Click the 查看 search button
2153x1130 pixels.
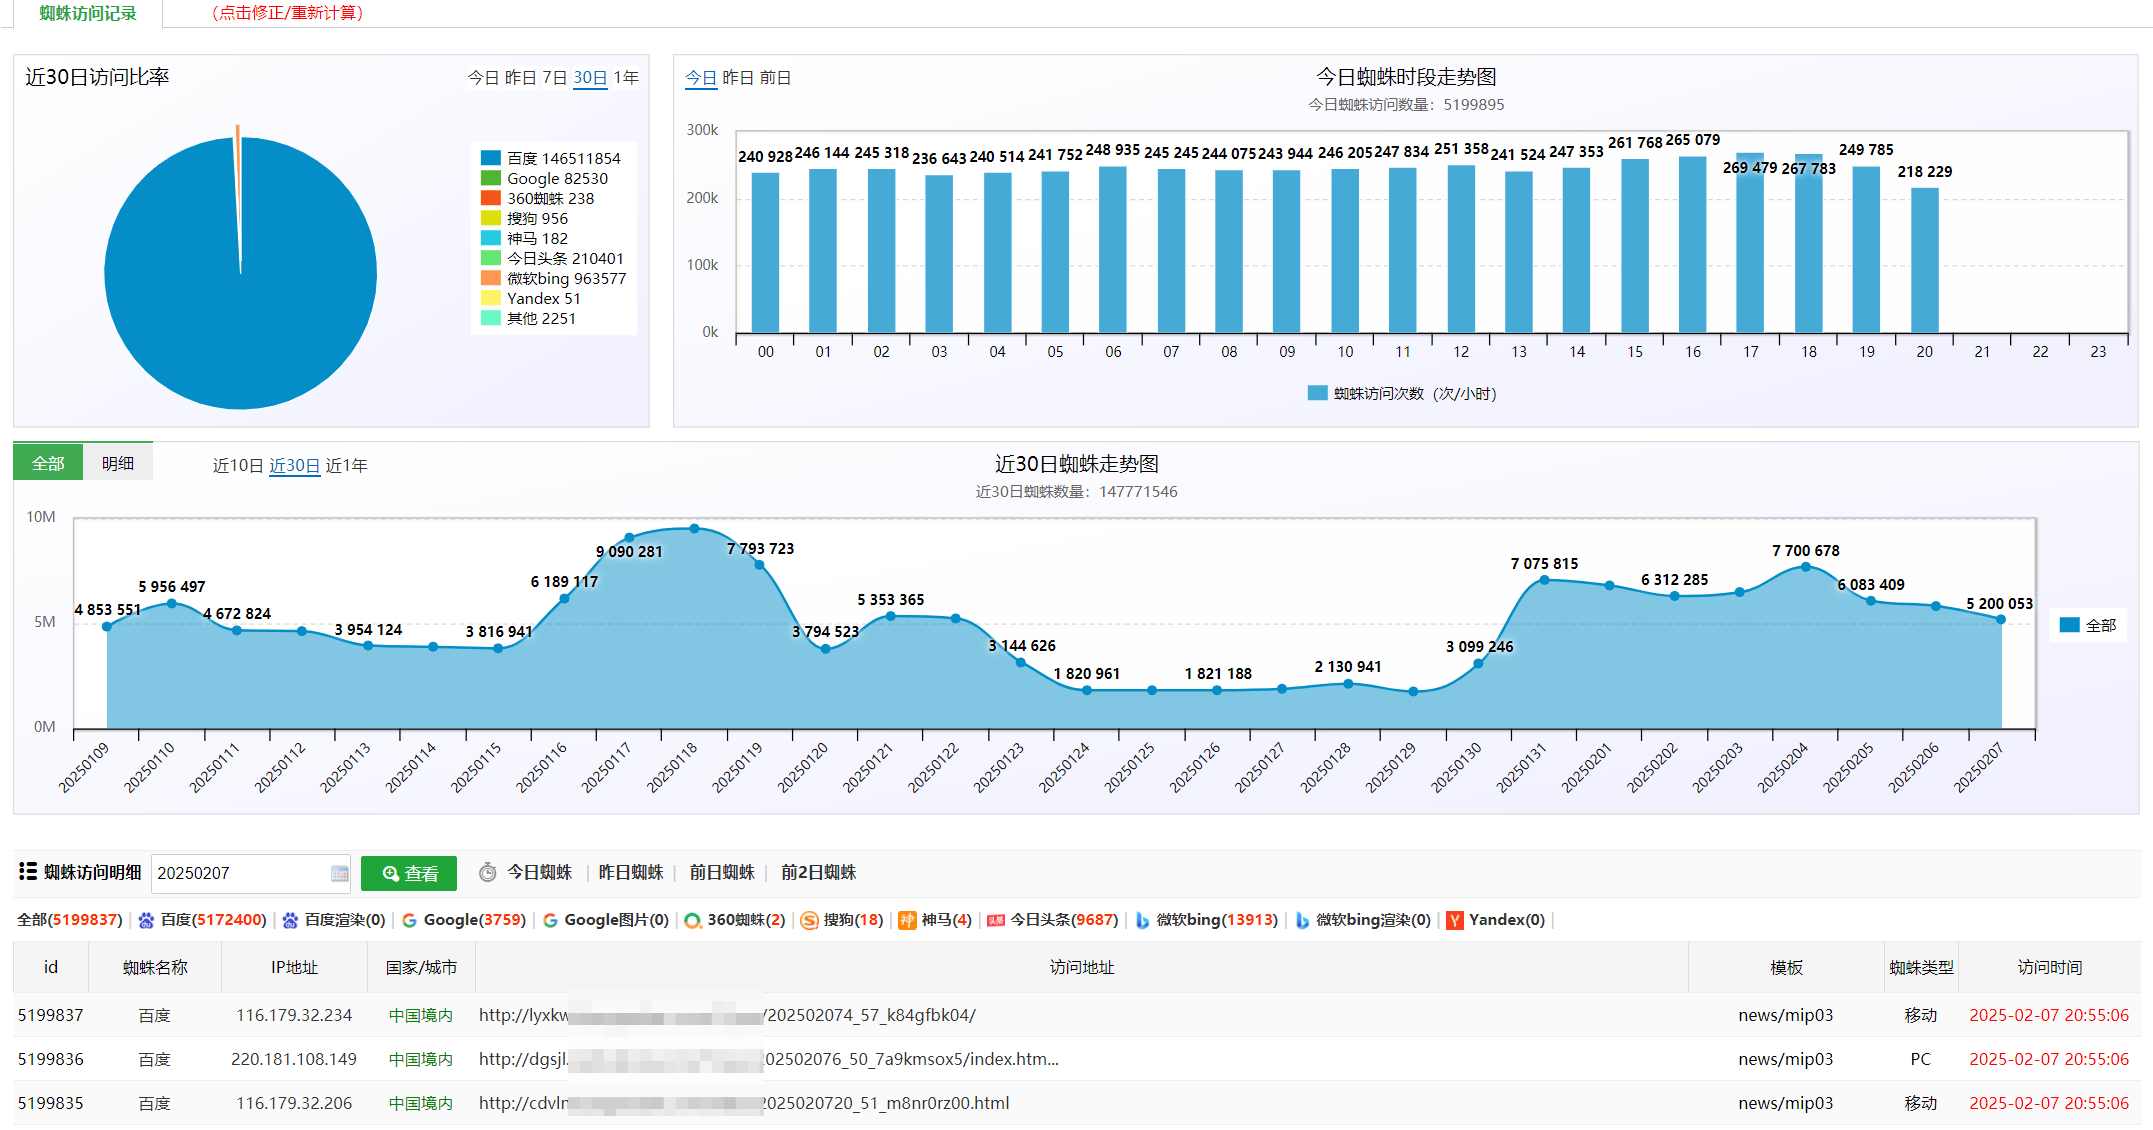coord(409,873)
